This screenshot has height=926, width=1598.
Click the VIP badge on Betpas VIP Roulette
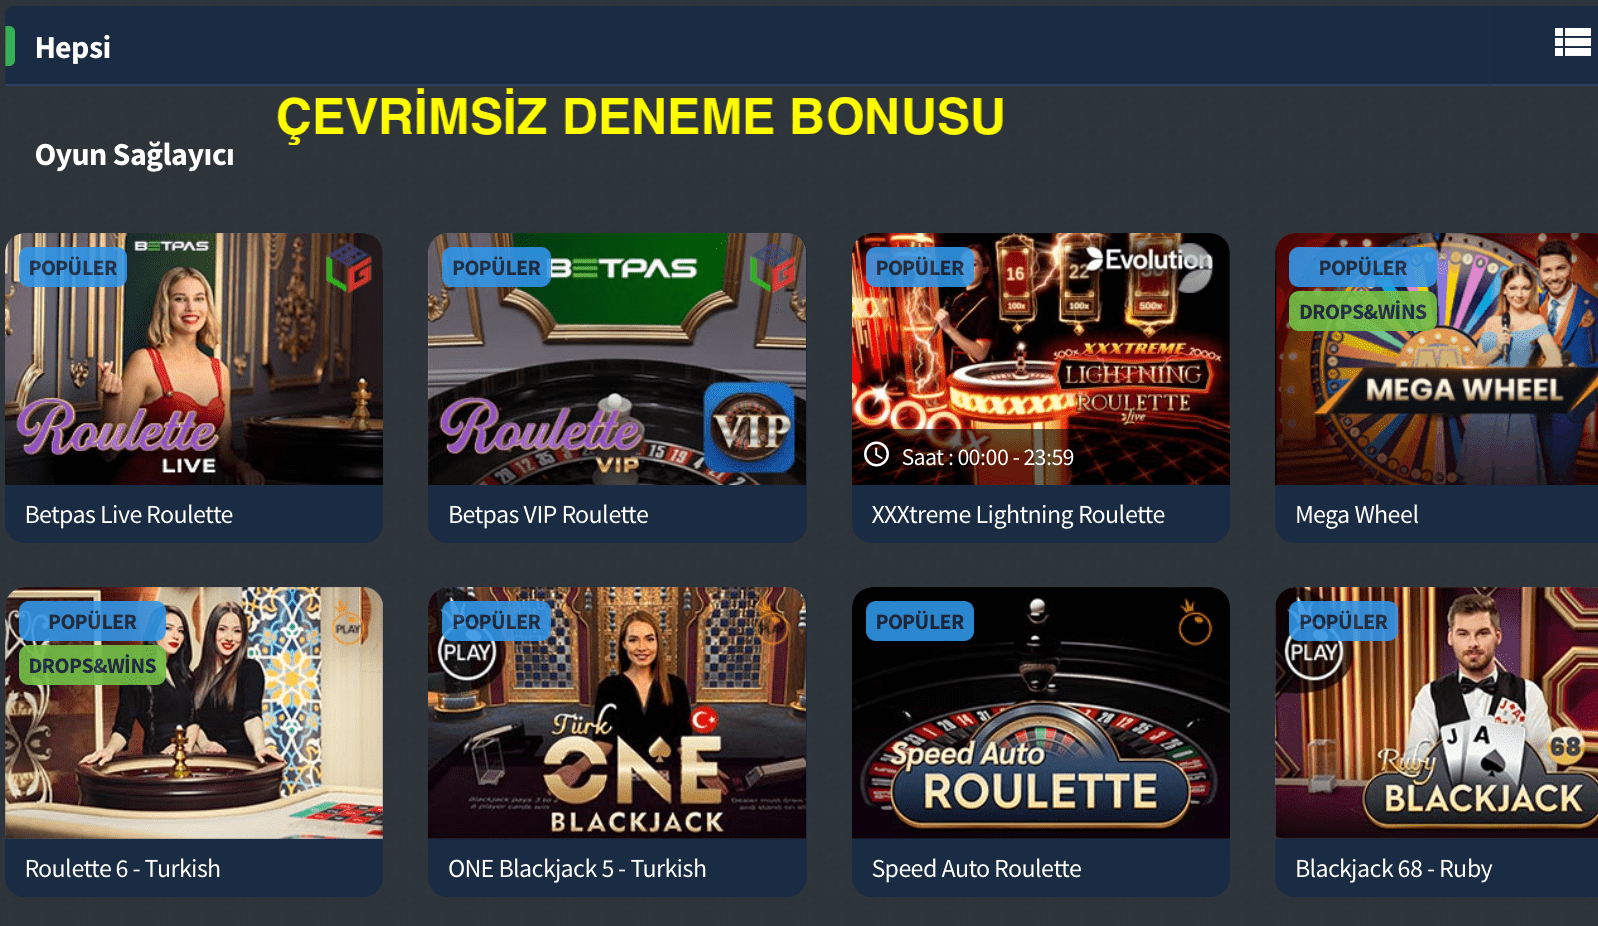tap(749, 428)
